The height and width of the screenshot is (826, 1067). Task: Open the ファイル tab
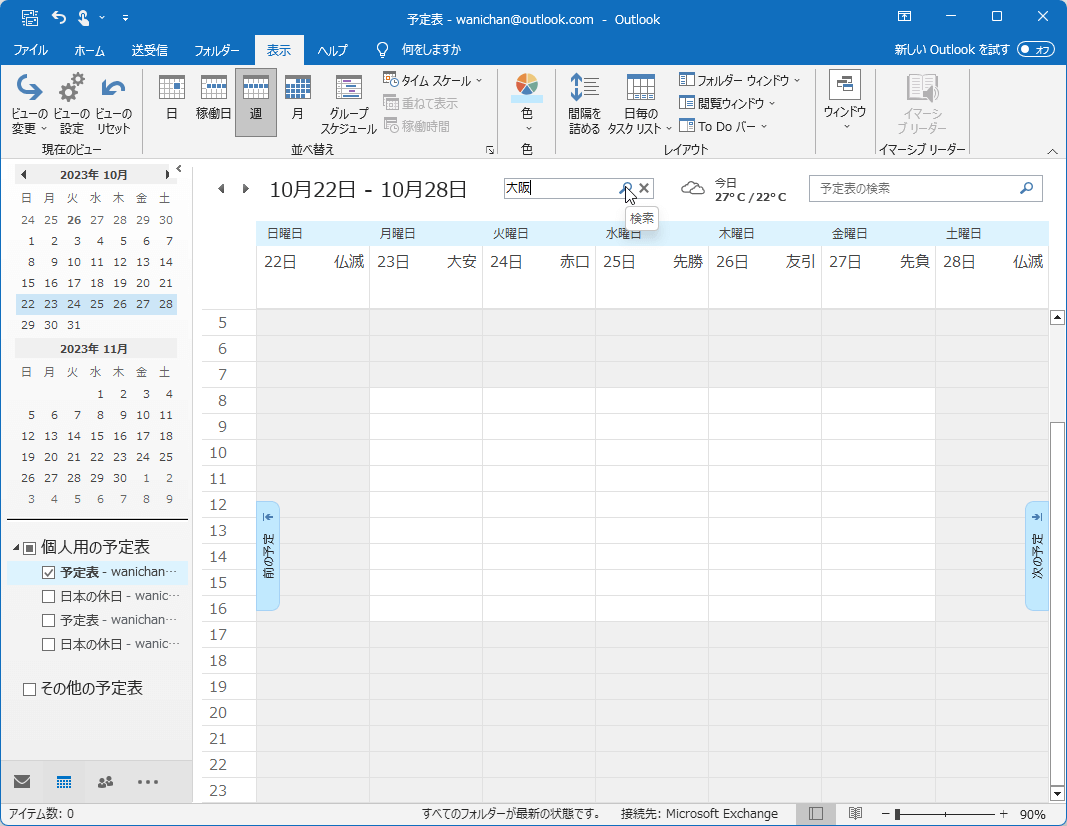coord(31,50)
